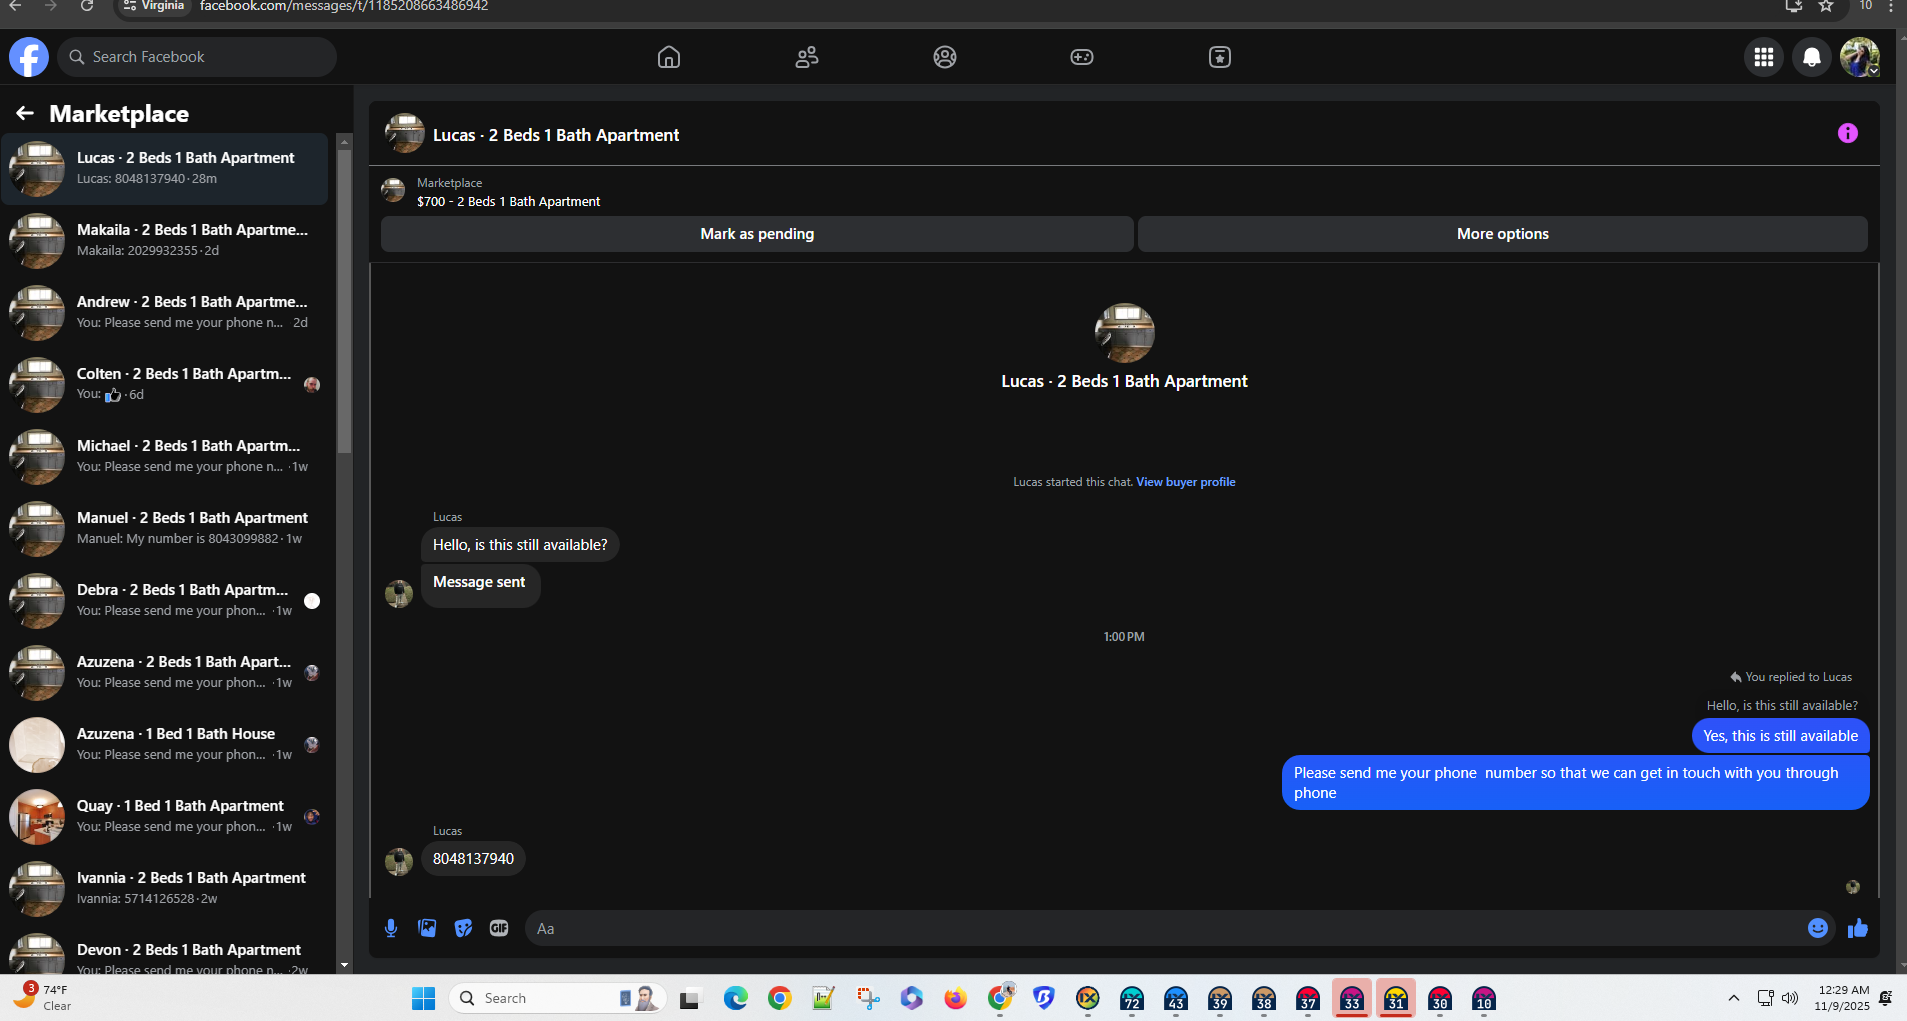Image resolution: width=1907 pixels, height=1021 pixels.
Task: Open the Facebook menu grid icon
Action: coord(1764,57)
